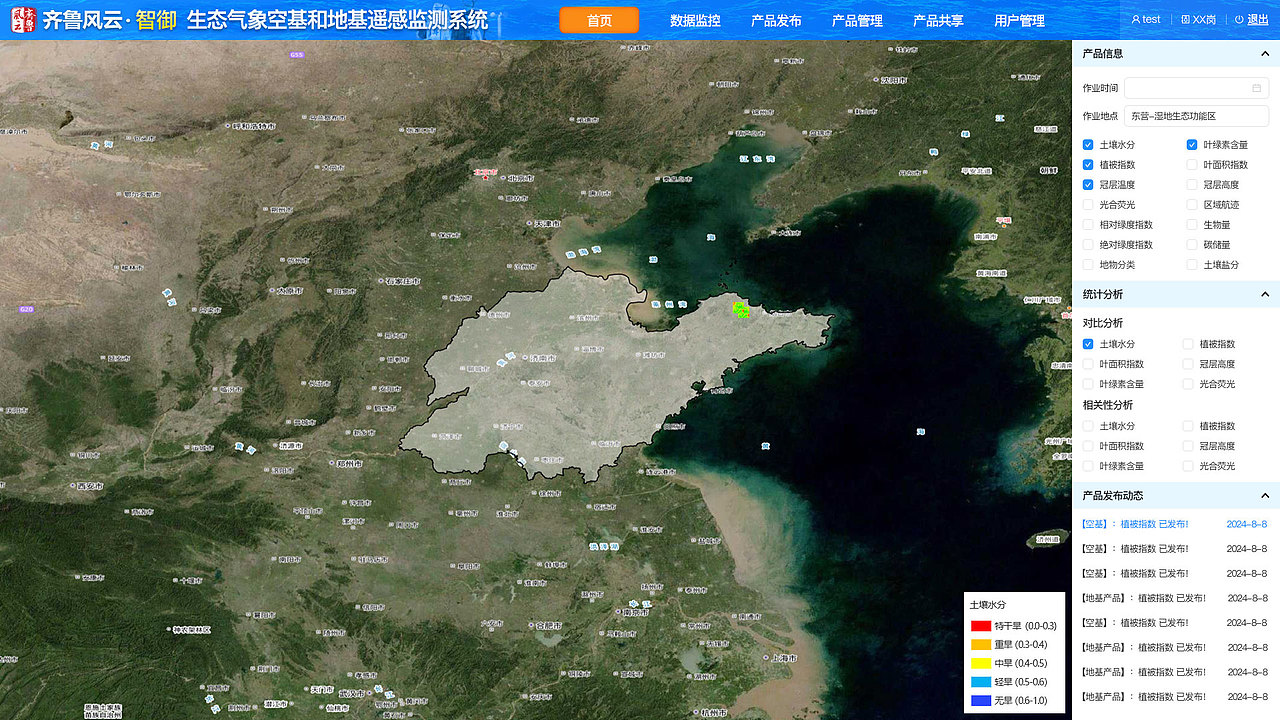Tick the 相对绿度指数 checkbox
Screen dimensions: 1280x720
pos(1088,225)
